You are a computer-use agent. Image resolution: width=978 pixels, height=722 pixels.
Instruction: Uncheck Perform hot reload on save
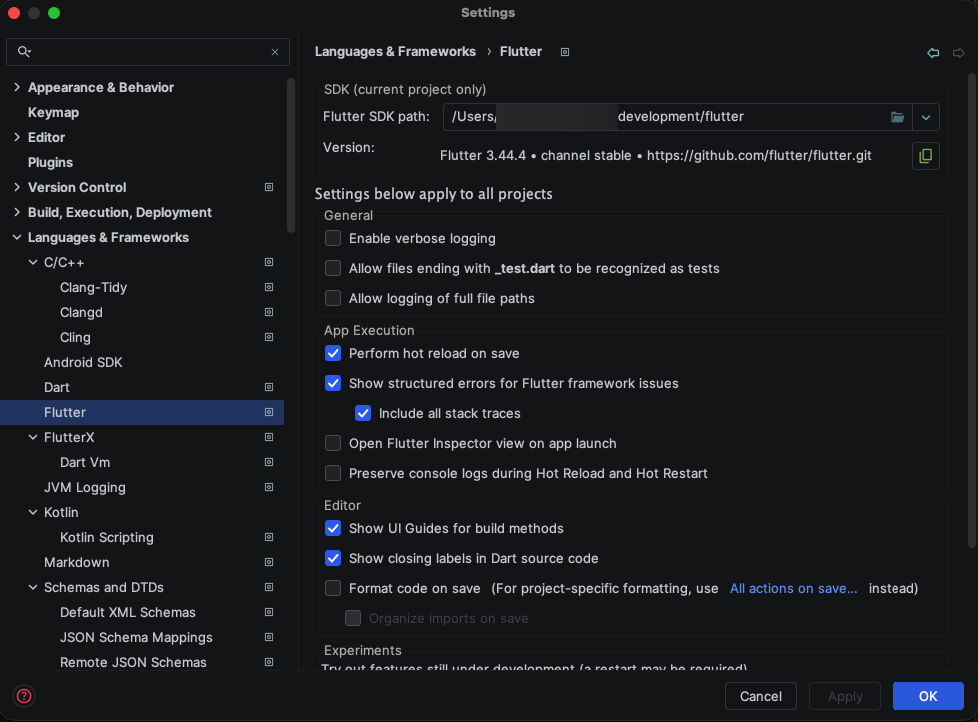[333, 353]
